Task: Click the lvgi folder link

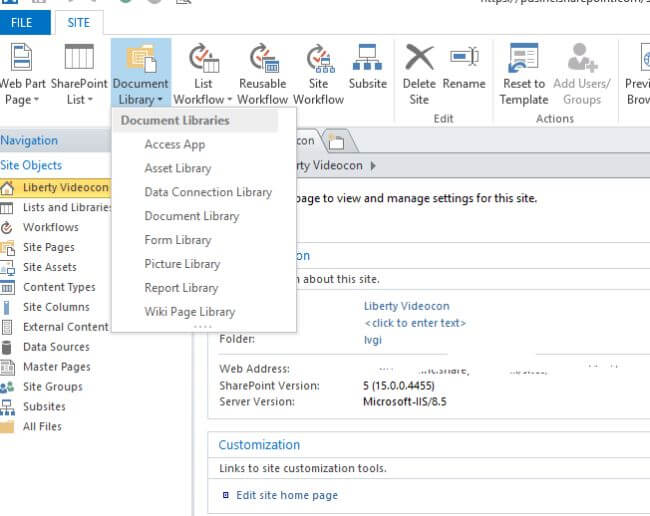Action: pyautogui.click(x=373, y=340)
